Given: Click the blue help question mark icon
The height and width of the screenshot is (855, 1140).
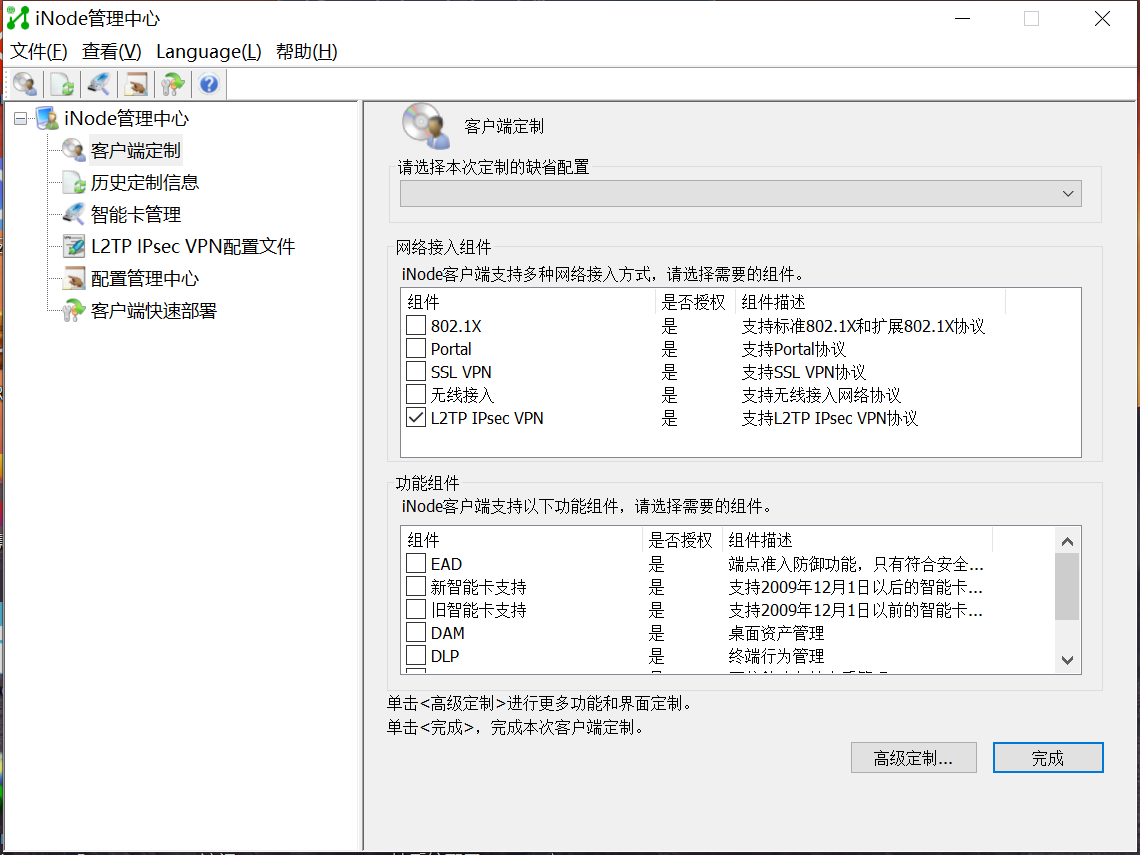Looking at the screenshot, I should [x=209, y=84].
